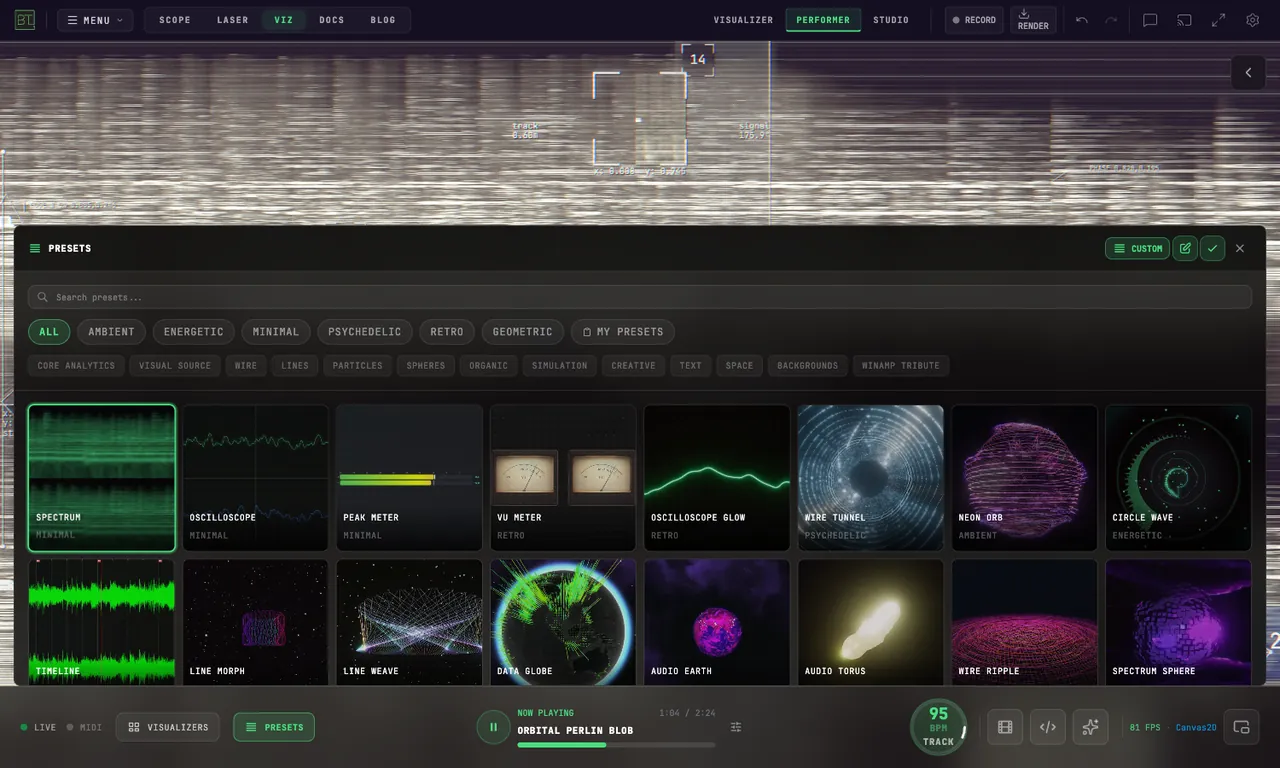Open the code editor brackets icon
Viewport: 1280px width, 768px height.
click(1048, 727)
